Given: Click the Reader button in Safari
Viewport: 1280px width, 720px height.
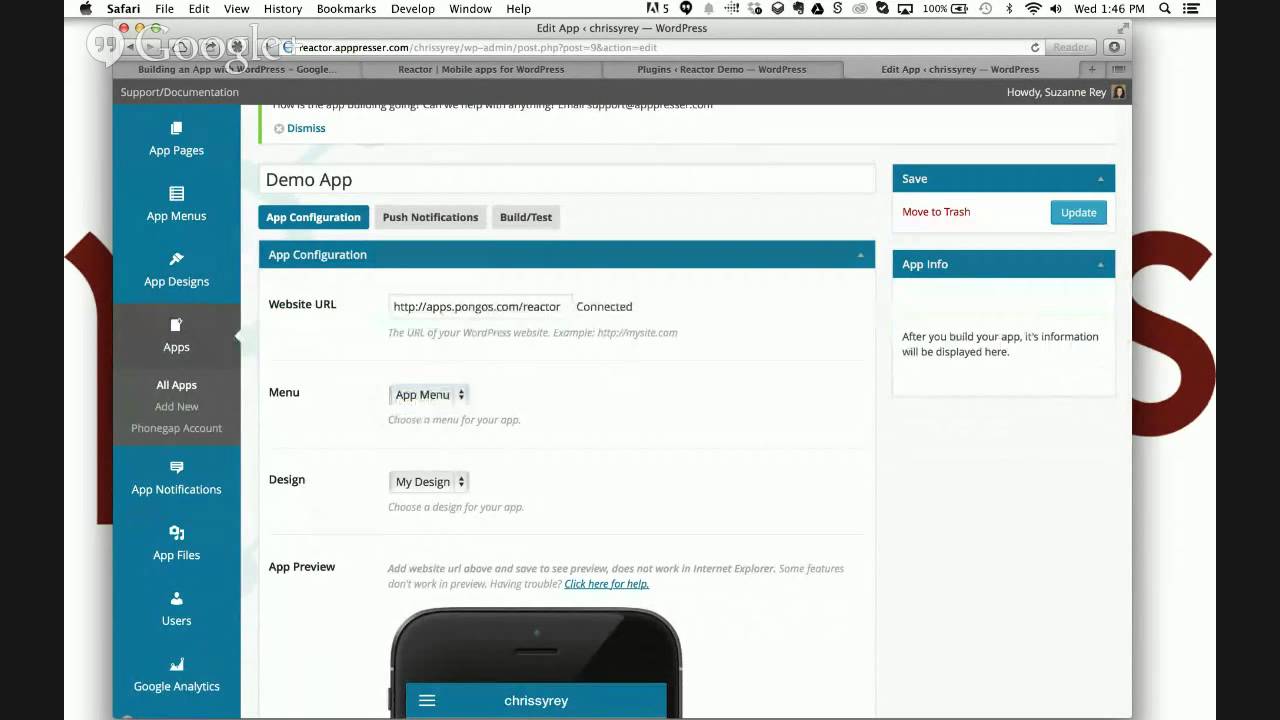Looking at the screenshot, I should click(x=1071, y=47).
